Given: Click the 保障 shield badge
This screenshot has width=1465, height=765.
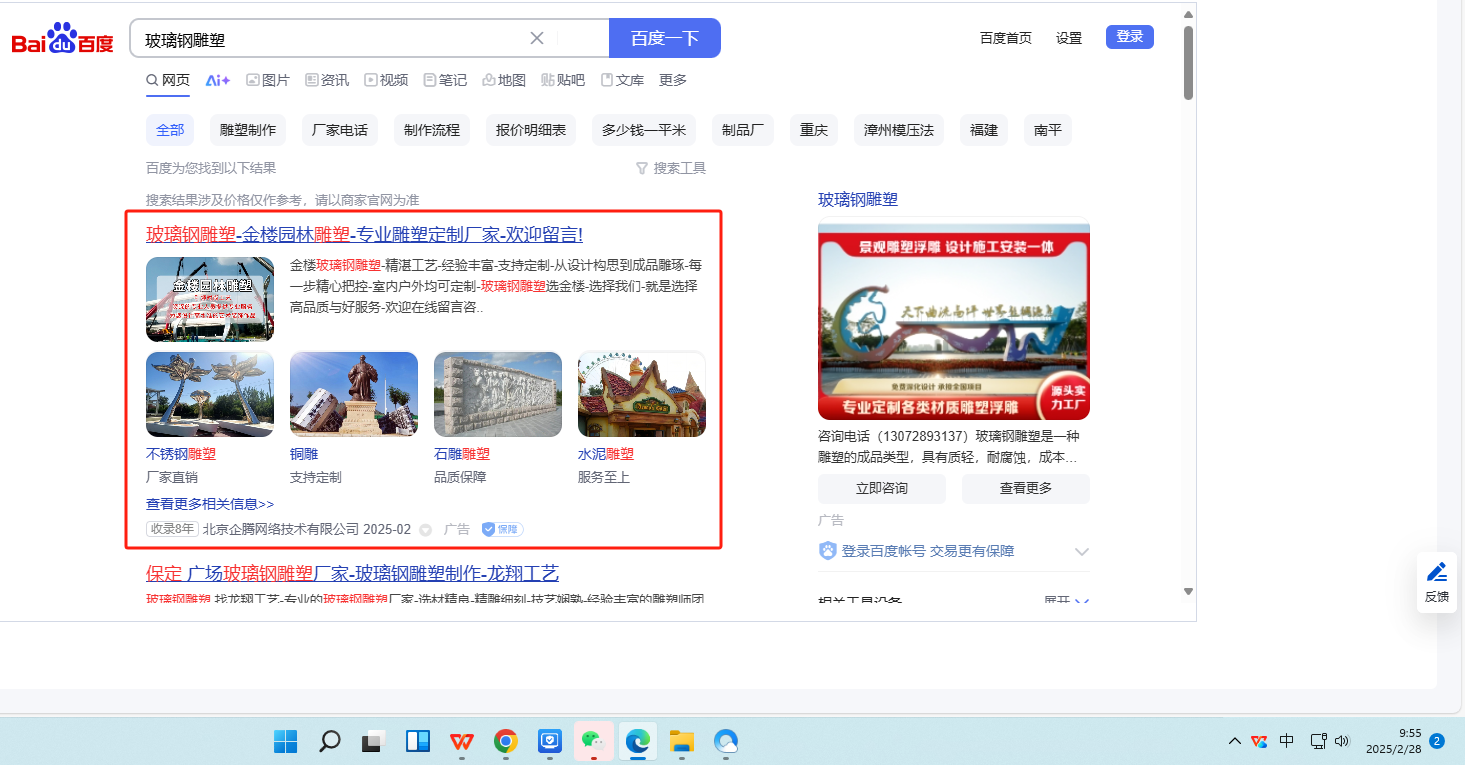Looking at the screenshot, I should tap(502, 529).
